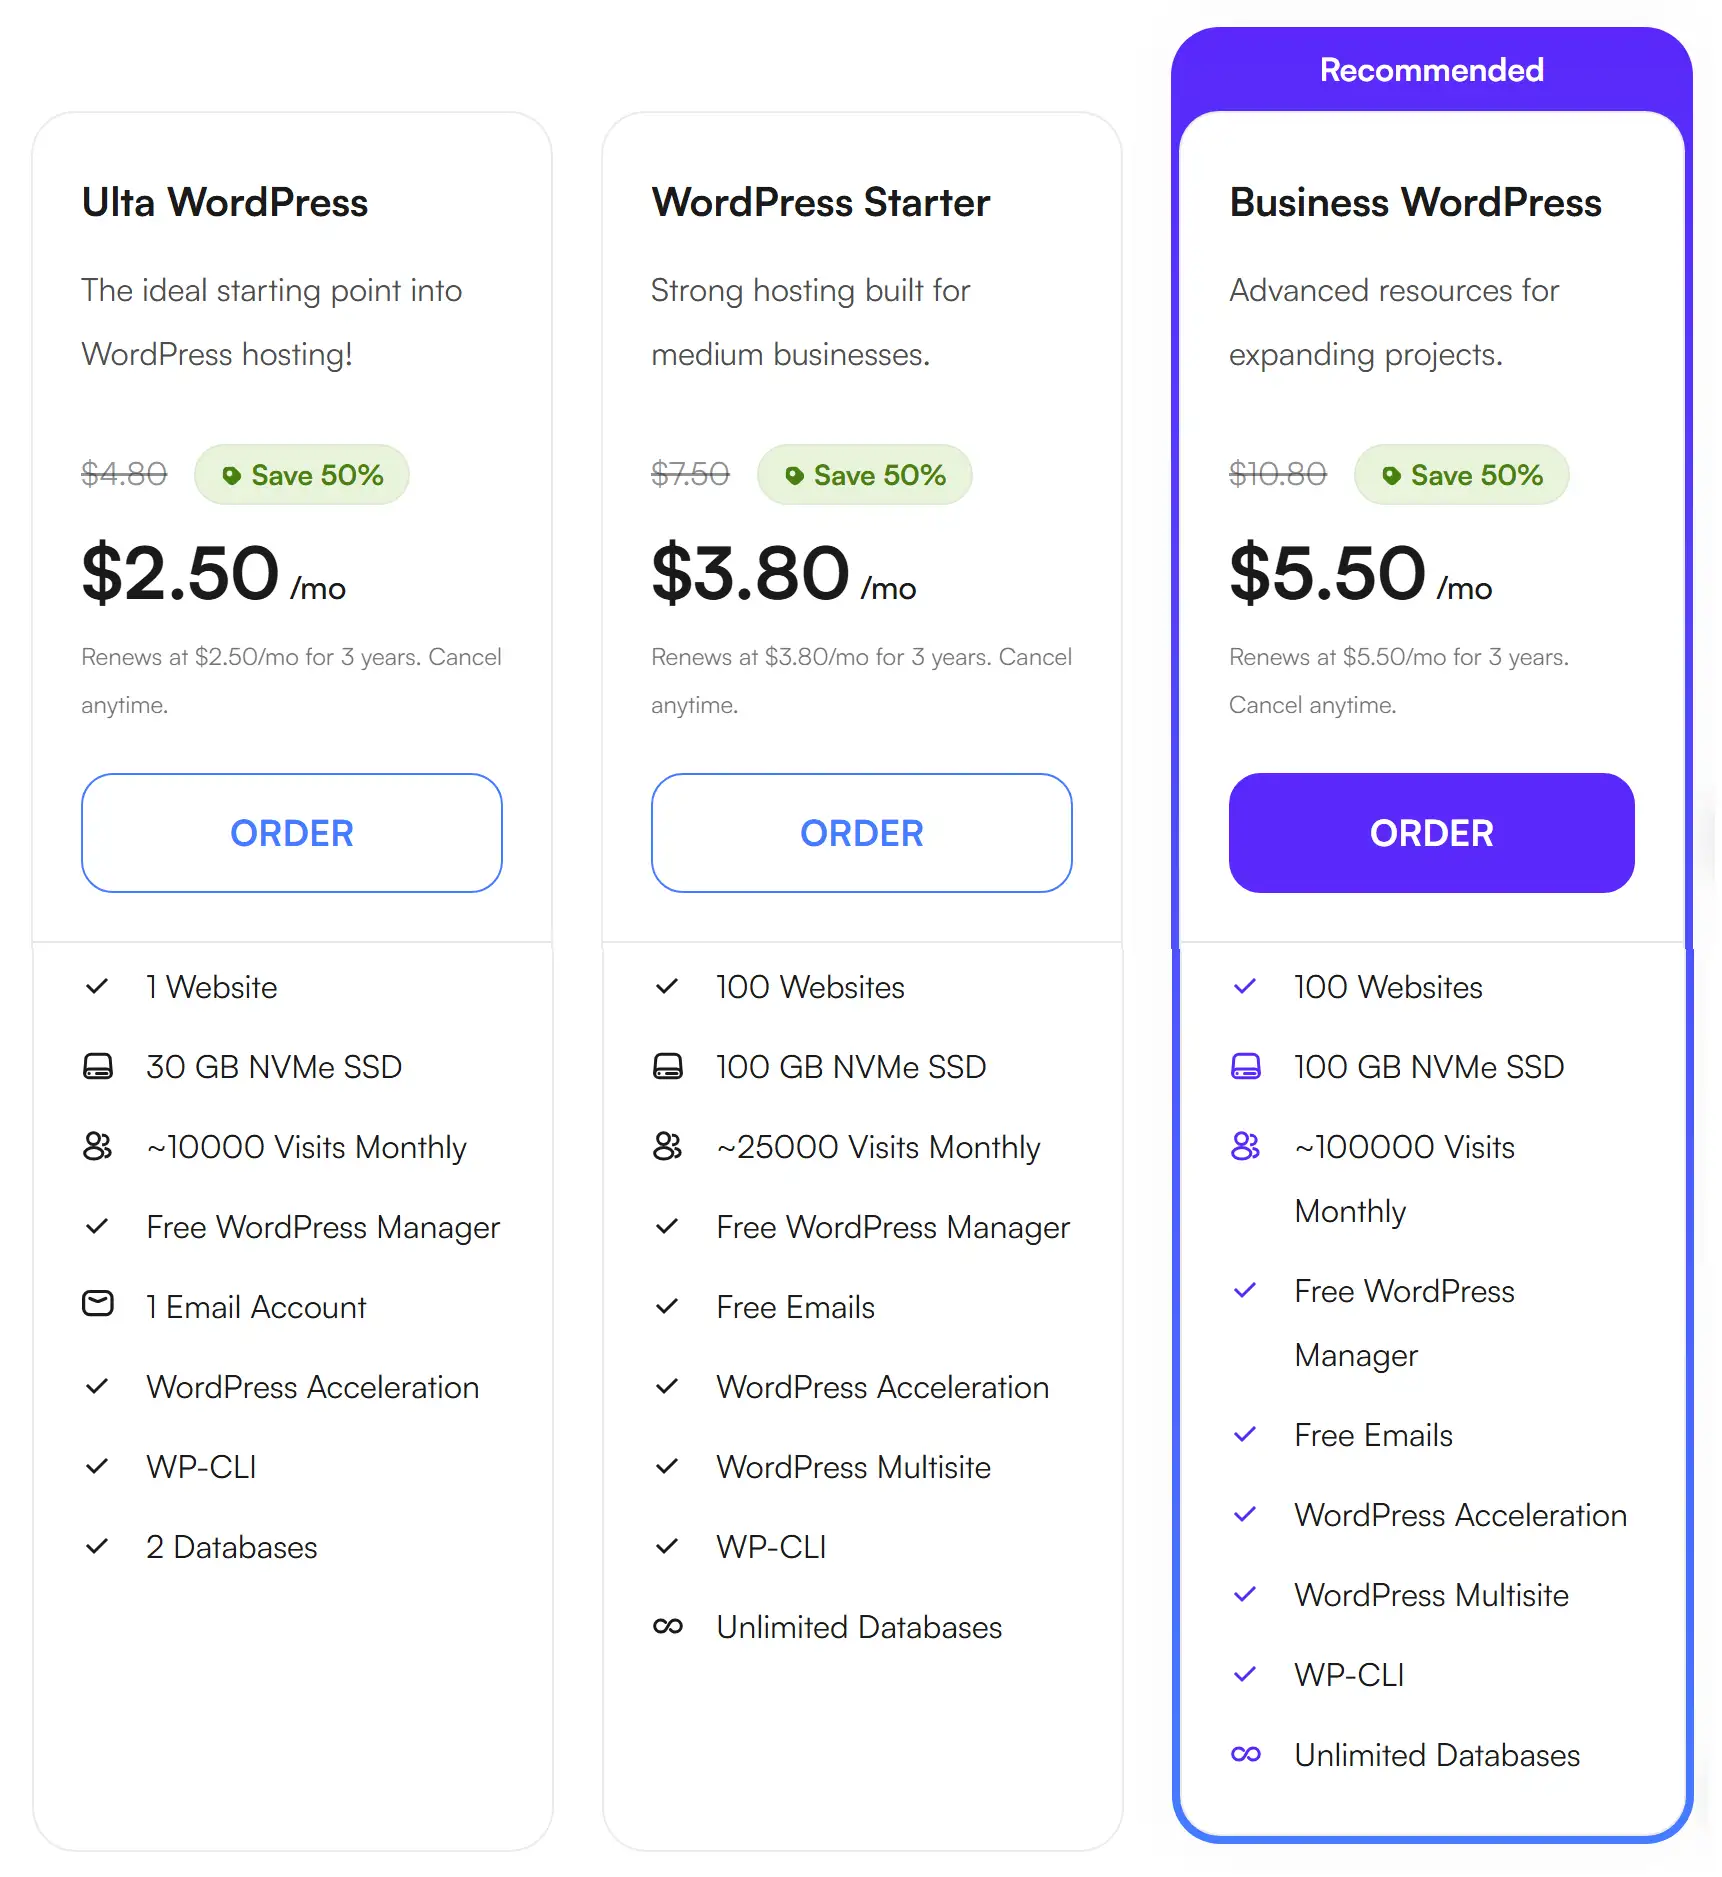Viewport: 1722px width, 1877px height.
Task: Click the checkmark beside WP-CLI in Ulta WordPress
Action: [97, 1467]
